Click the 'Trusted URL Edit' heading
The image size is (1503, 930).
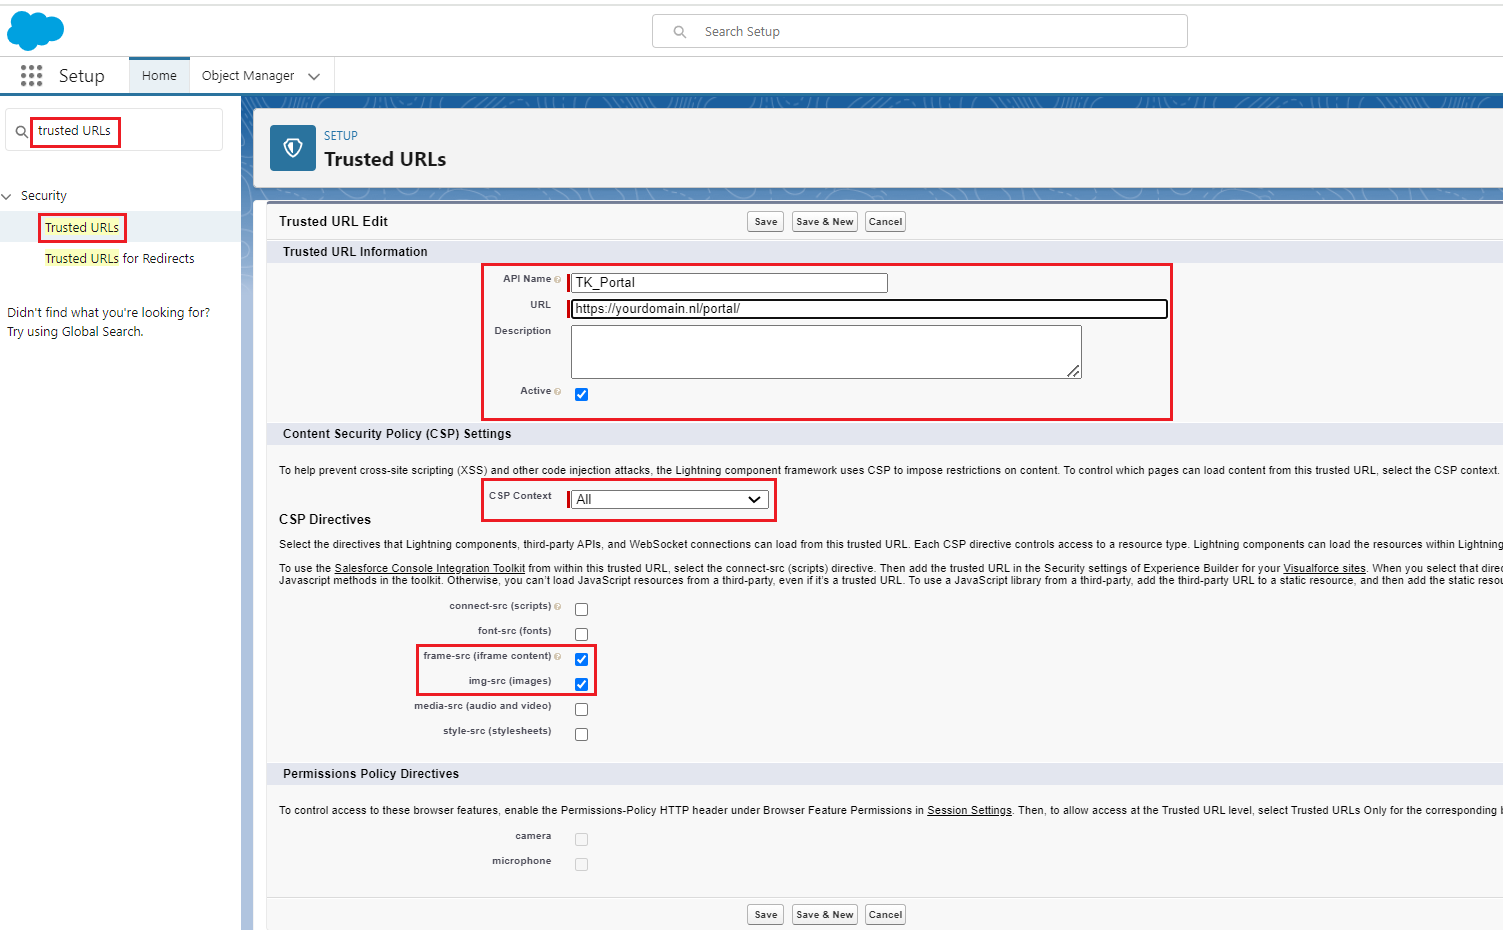pyautogui.click(x=333, y=222)
